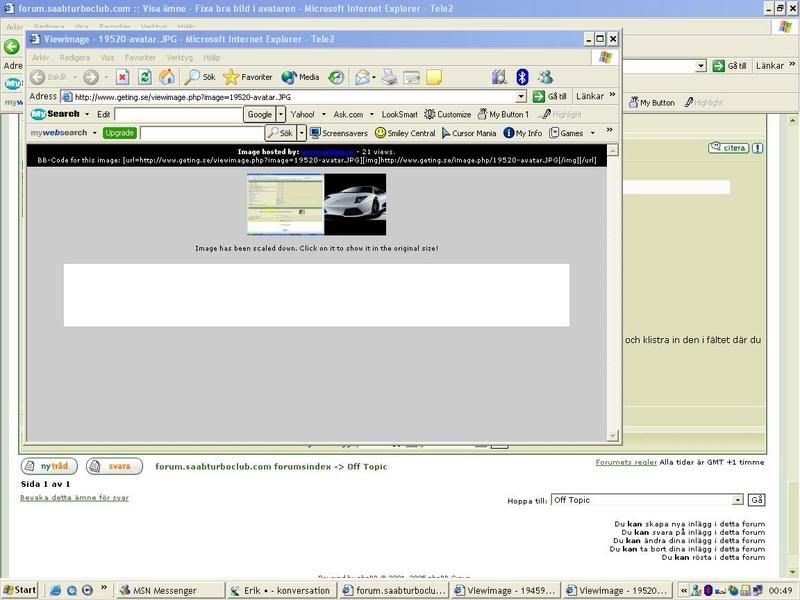
Task: Click the Bluetooth icon in toolbar
Action: click(x=521, y=77)
